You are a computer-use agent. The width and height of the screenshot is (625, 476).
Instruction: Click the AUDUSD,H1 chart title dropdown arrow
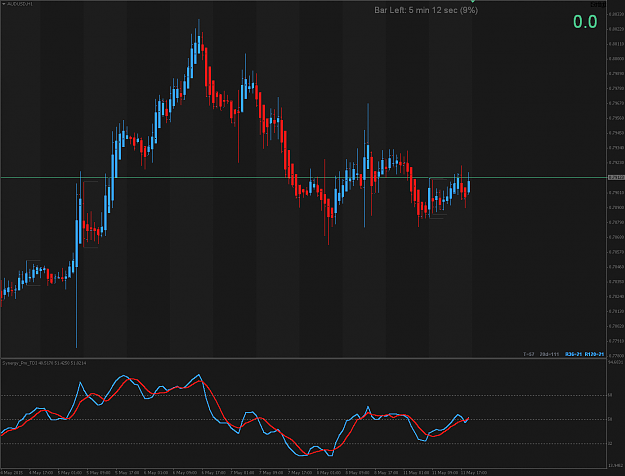pyautogui.click(x=4, y=4)
